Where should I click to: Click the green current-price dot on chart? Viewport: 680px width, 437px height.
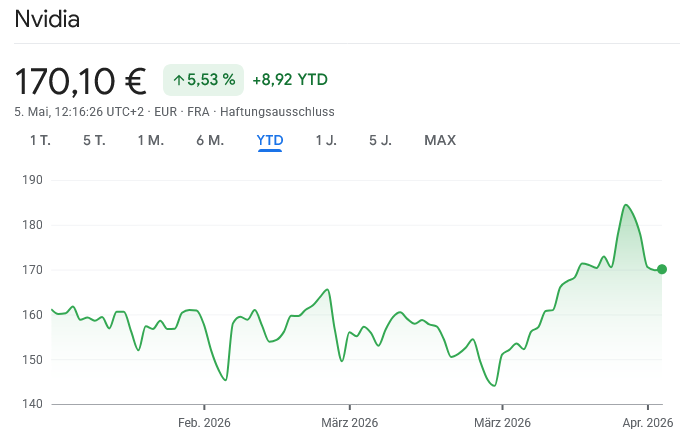[662, 269]
